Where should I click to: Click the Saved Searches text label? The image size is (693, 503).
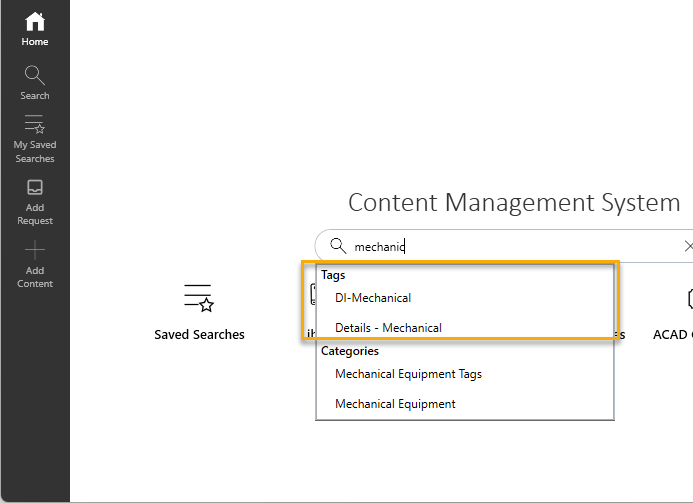tap(199, 335)
